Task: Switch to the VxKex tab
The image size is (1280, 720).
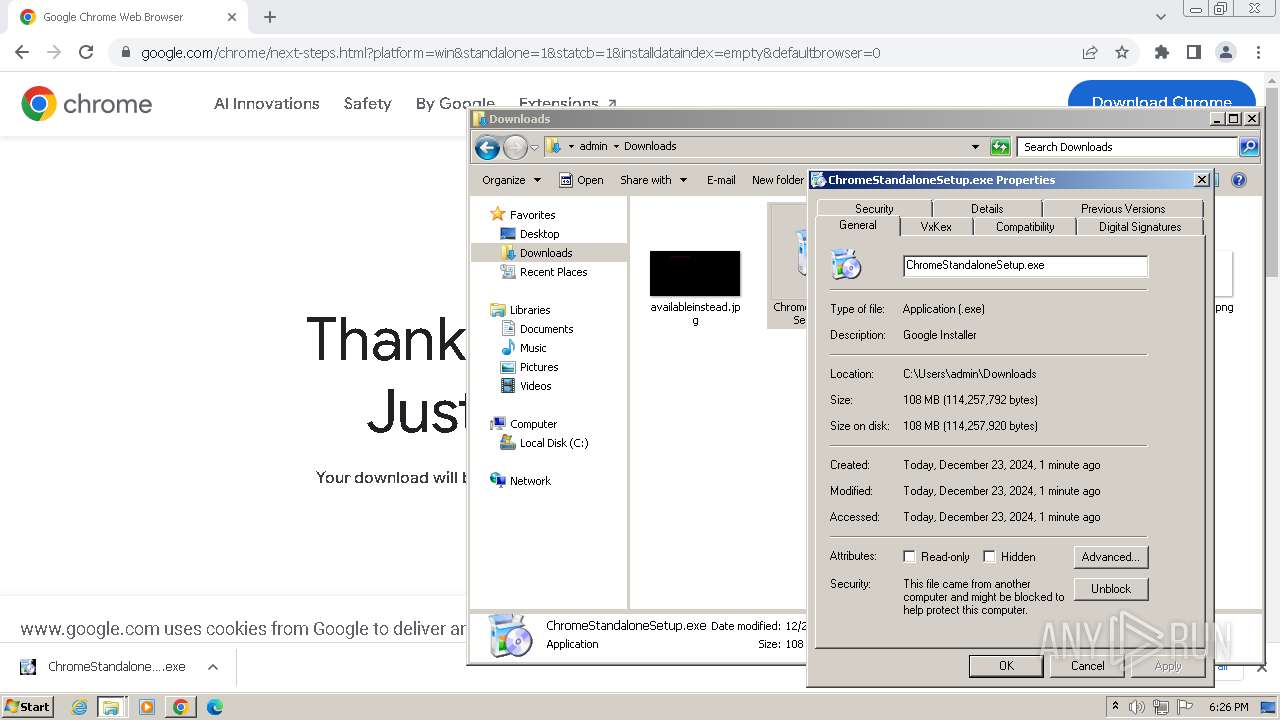Action: click(936, 227)
